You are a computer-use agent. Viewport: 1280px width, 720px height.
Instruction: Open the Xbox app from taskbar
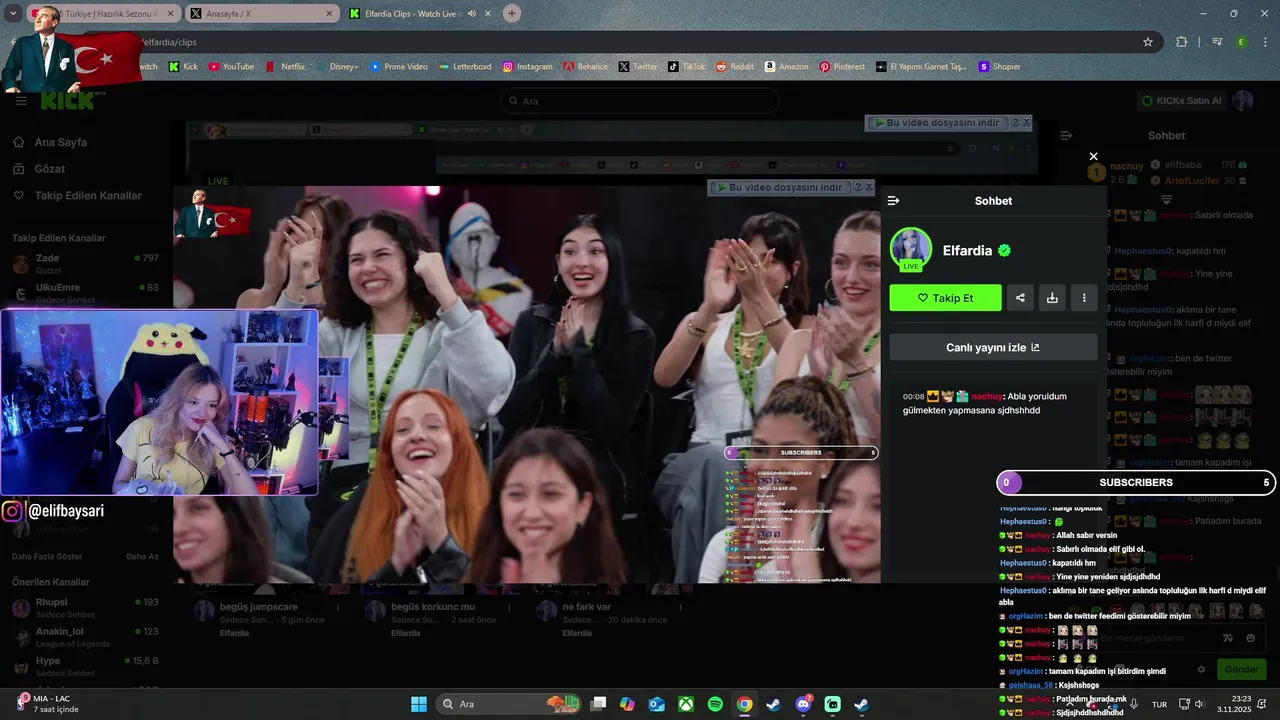pos(686,704)
